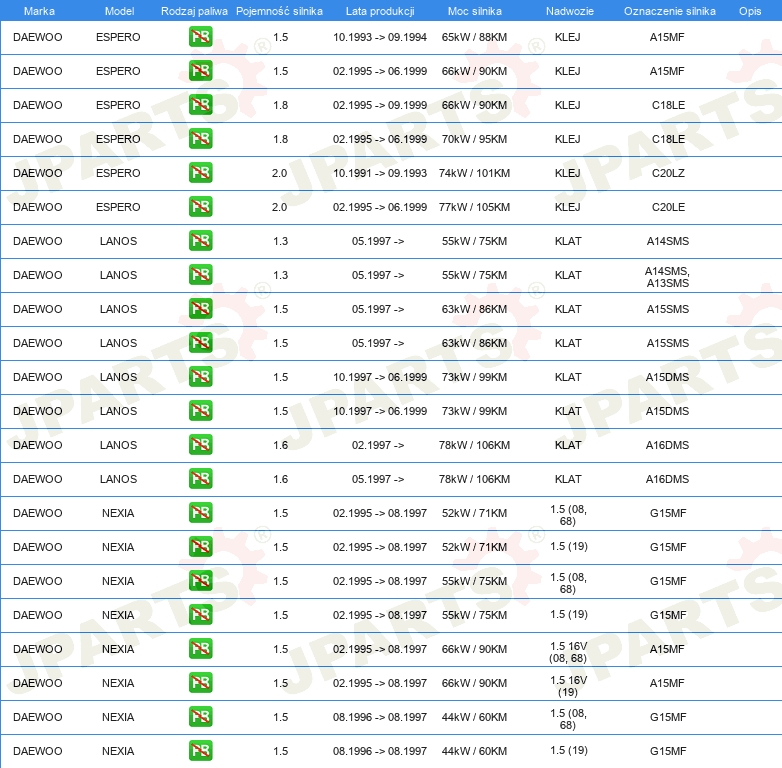Screen dimensions: 782x768
Task: Click fuel icon in ESPERO C20LZ row
Action: tap(200, 173)
